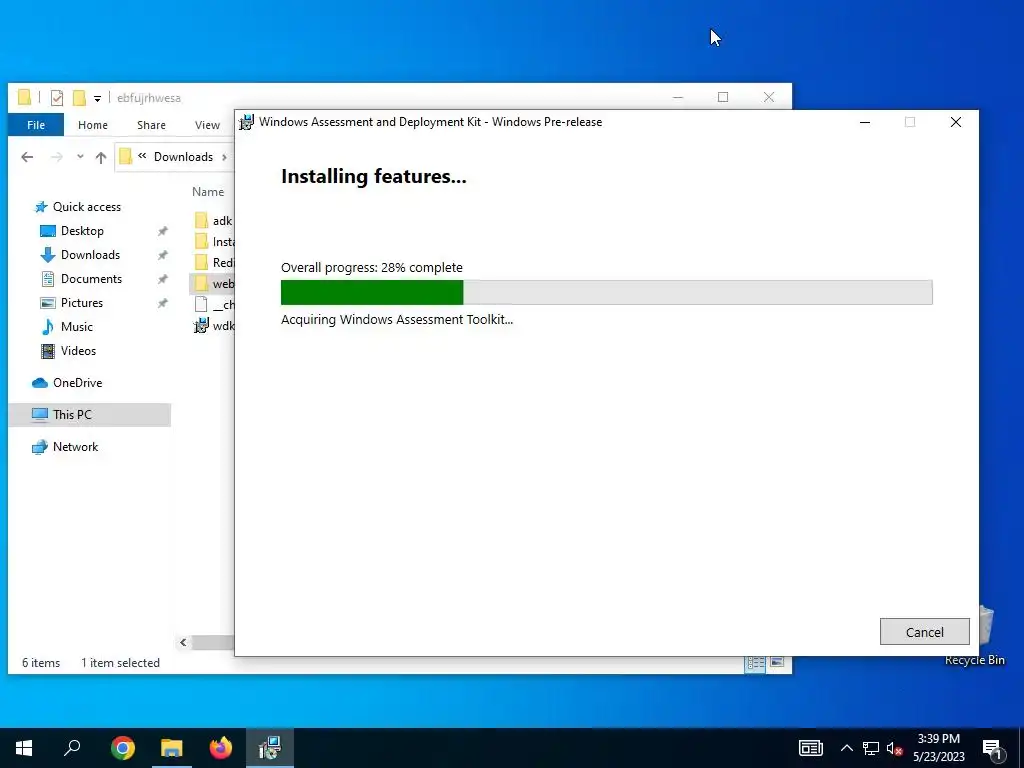Sort files by Name column
The height and width of the screenshot is (768, 1024).
pyautogui.click(x=208, y=191)
